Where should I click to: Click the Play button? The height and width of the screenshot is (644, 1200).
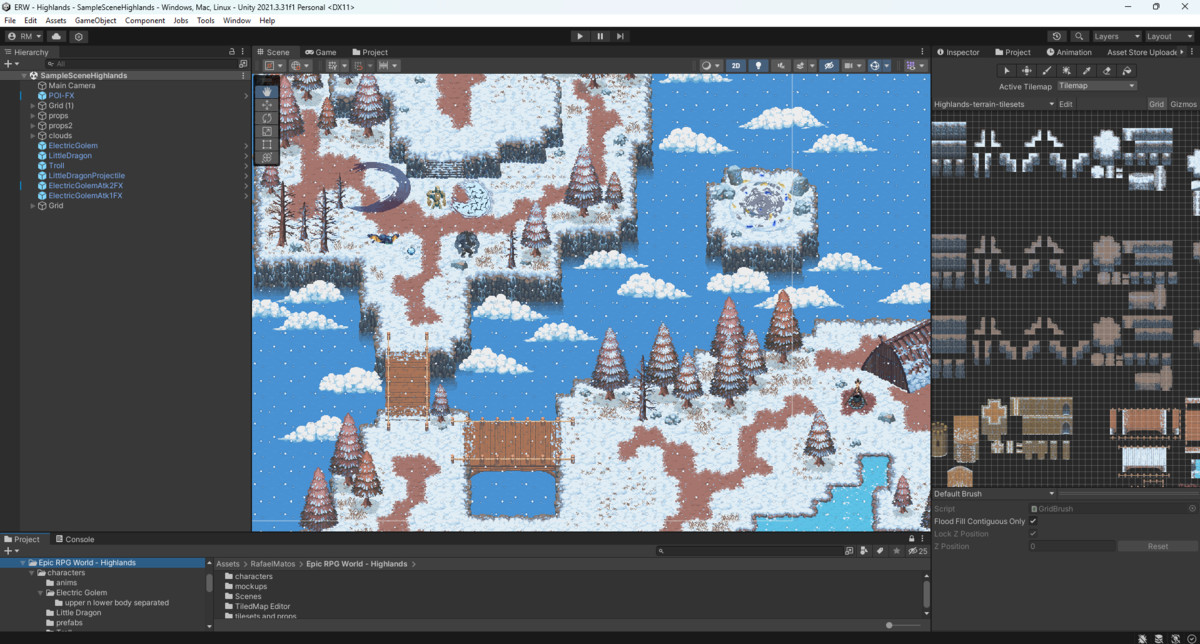pos(580,36)
